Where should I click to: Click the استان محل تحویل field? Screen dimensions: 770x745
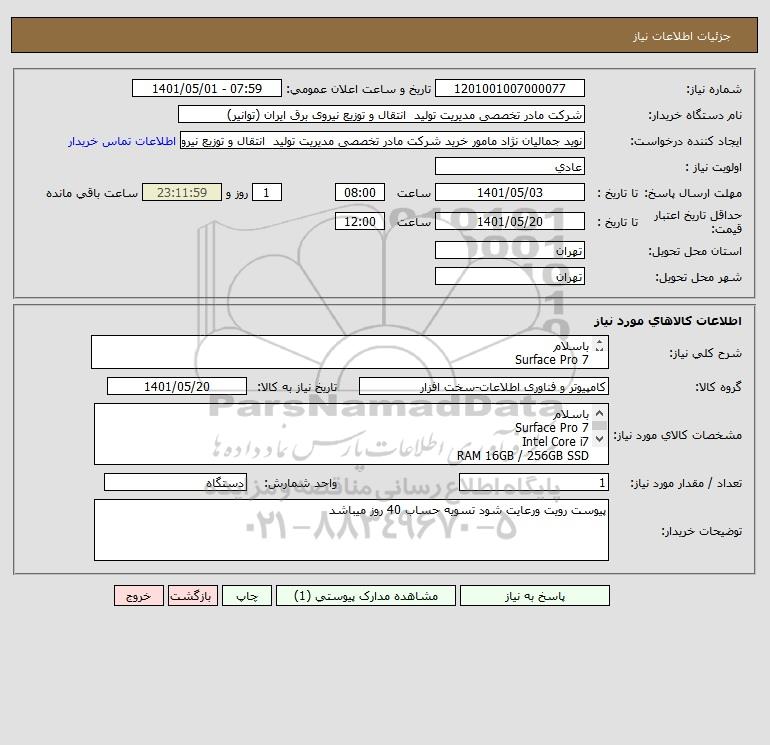pyautogui.click(x=510, y=250)
